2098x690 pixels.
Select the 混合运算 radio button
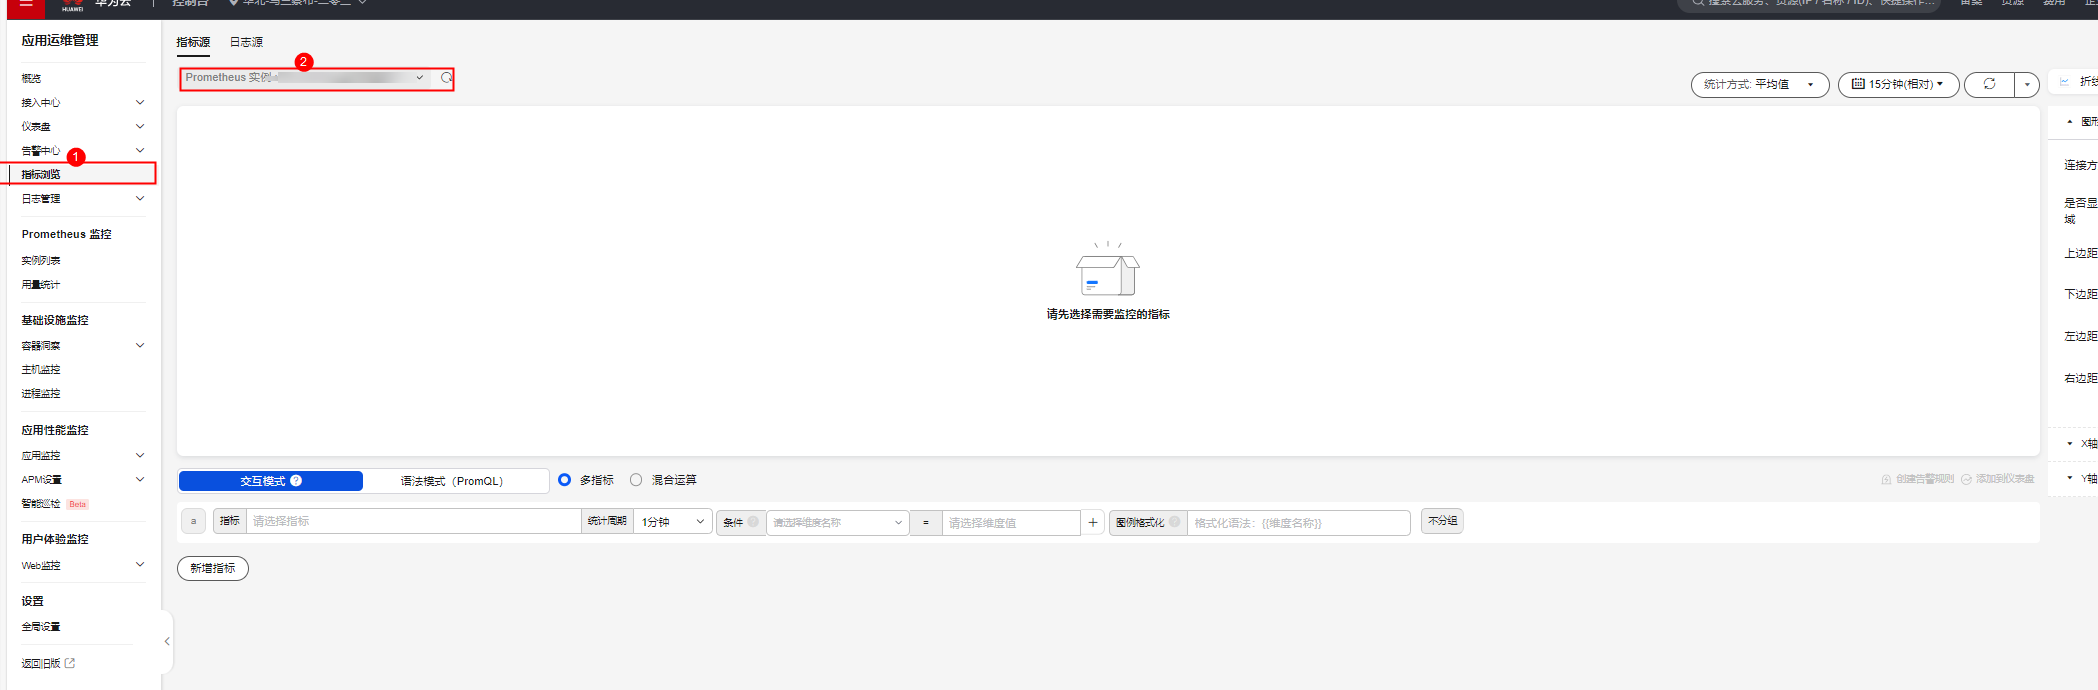coord(636,480)
